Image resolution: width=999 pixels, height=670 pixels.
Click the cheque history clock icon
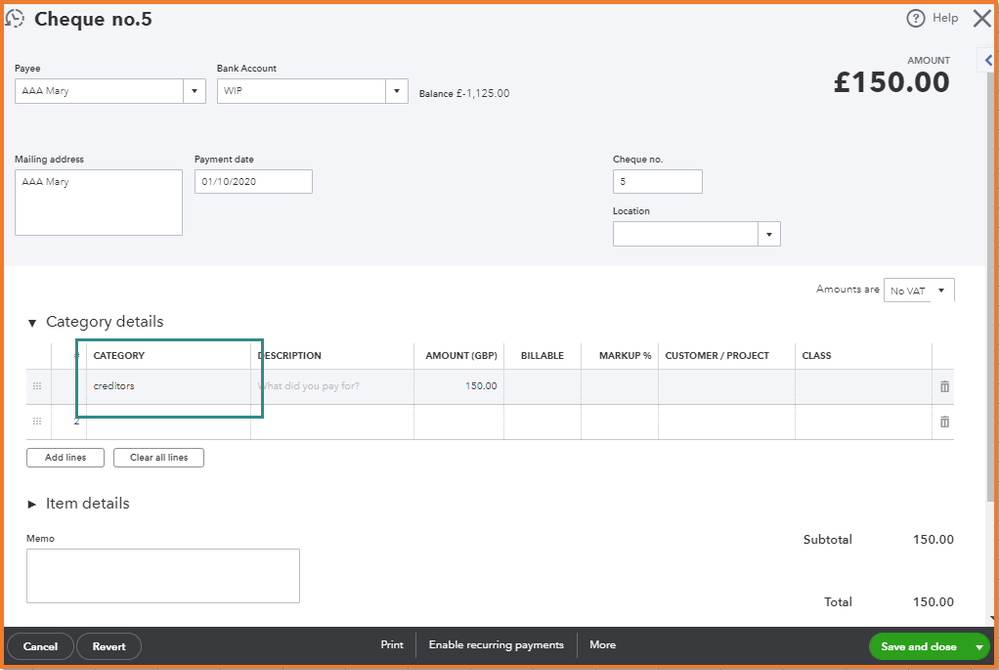(15, 19)
